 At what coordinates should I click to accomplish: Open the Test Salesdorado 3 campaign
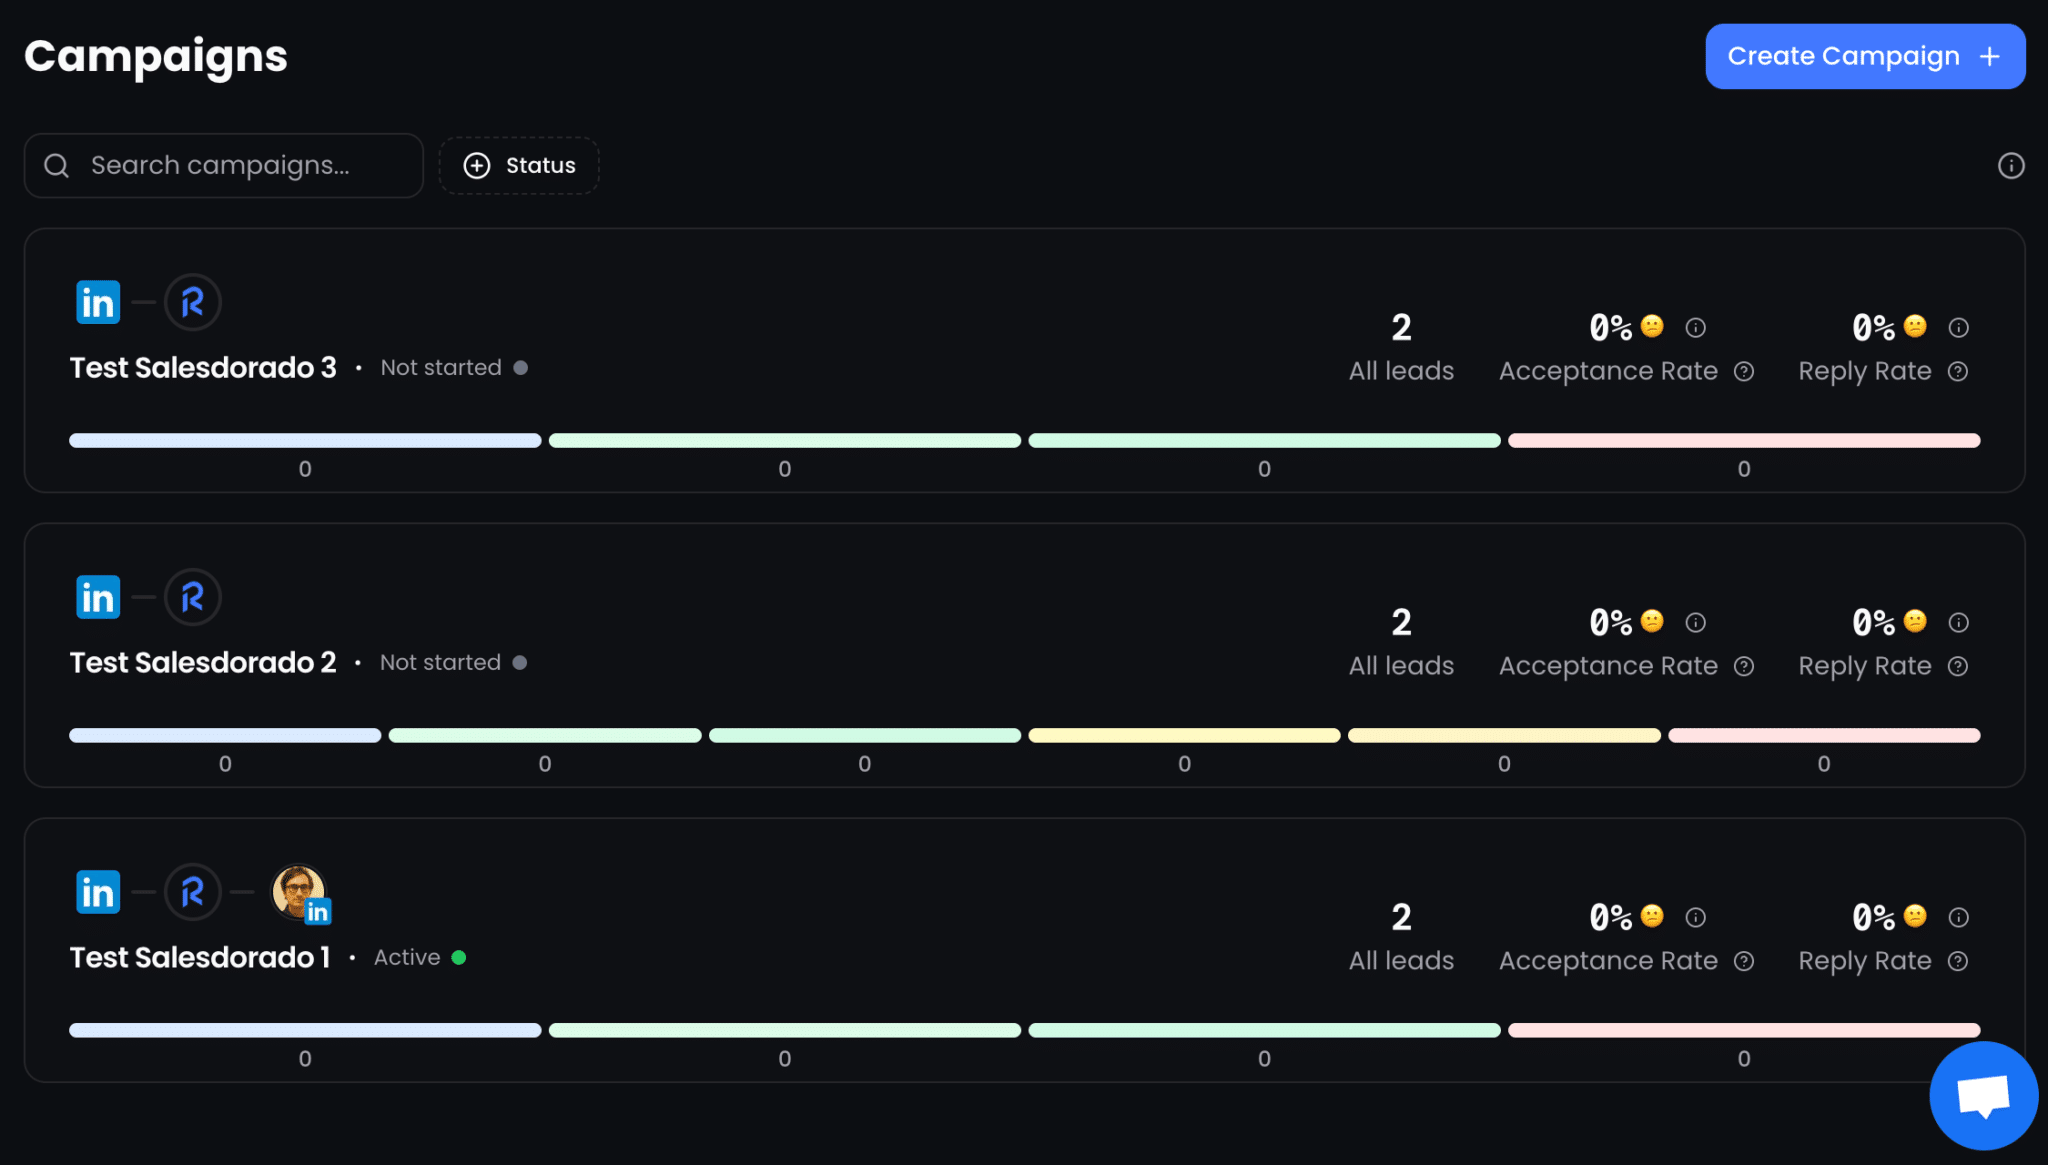click(203, 368)
